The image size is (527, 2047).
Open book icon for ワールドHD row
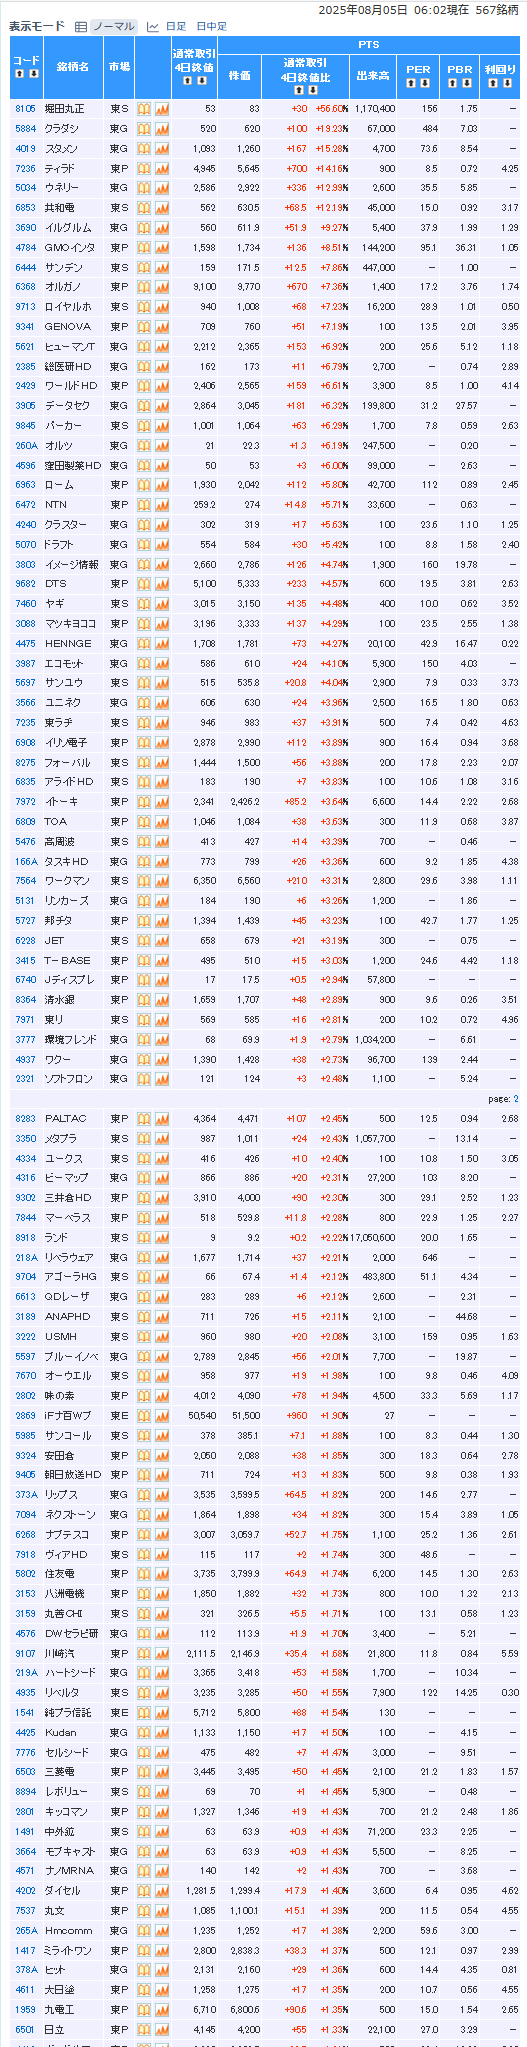pos(143,386)
